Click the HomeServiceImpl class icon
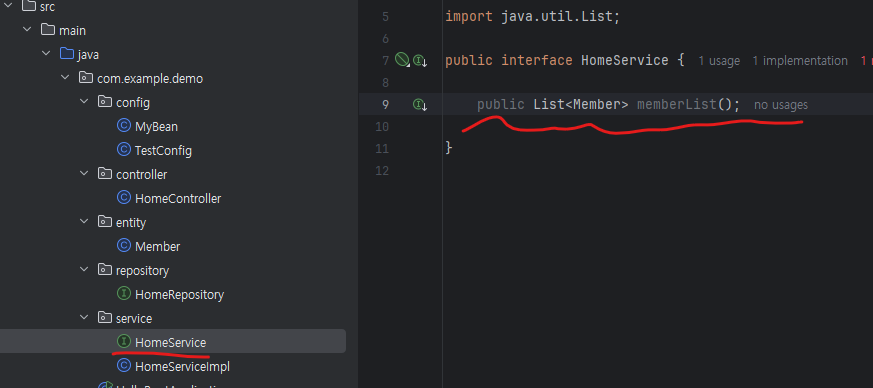 point(124,366)
